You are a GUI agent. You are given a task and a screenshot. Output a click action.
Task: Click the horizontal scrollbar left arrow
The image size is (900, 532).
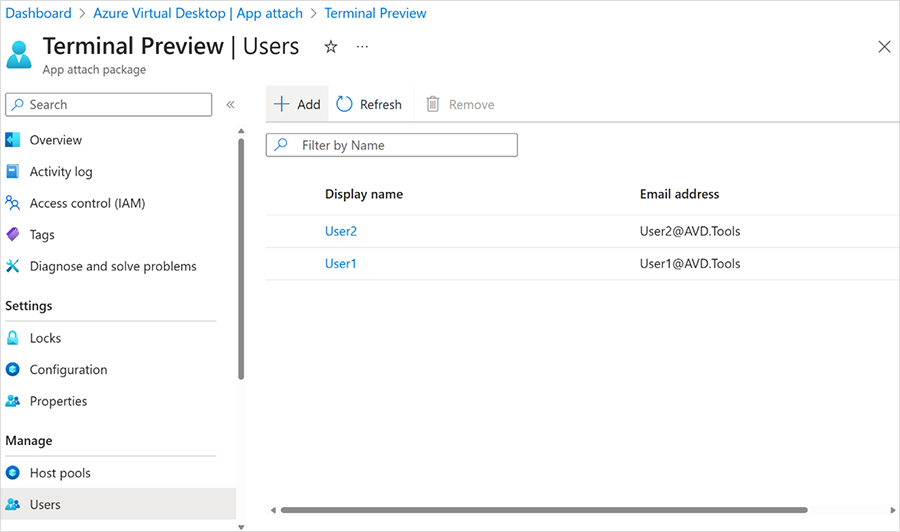coord(273,510)
